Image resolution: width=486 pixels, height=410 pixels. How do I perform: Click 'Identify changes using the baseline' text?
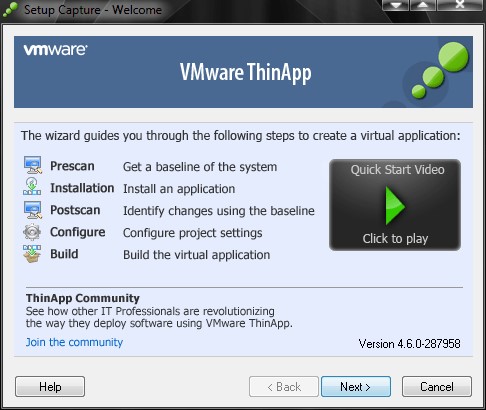point(219,211)
